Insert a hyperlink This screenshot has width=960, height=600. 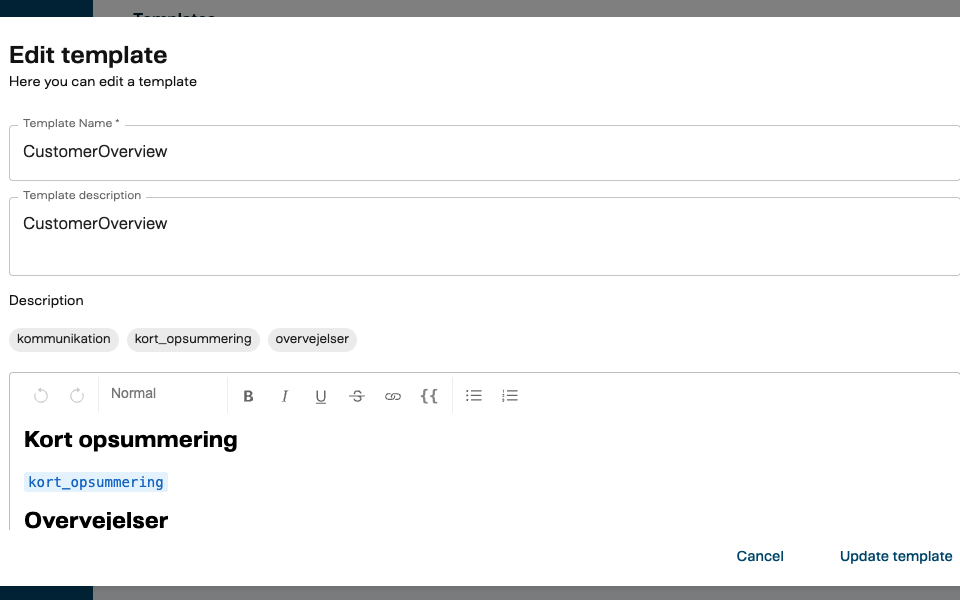pos(393,396)
